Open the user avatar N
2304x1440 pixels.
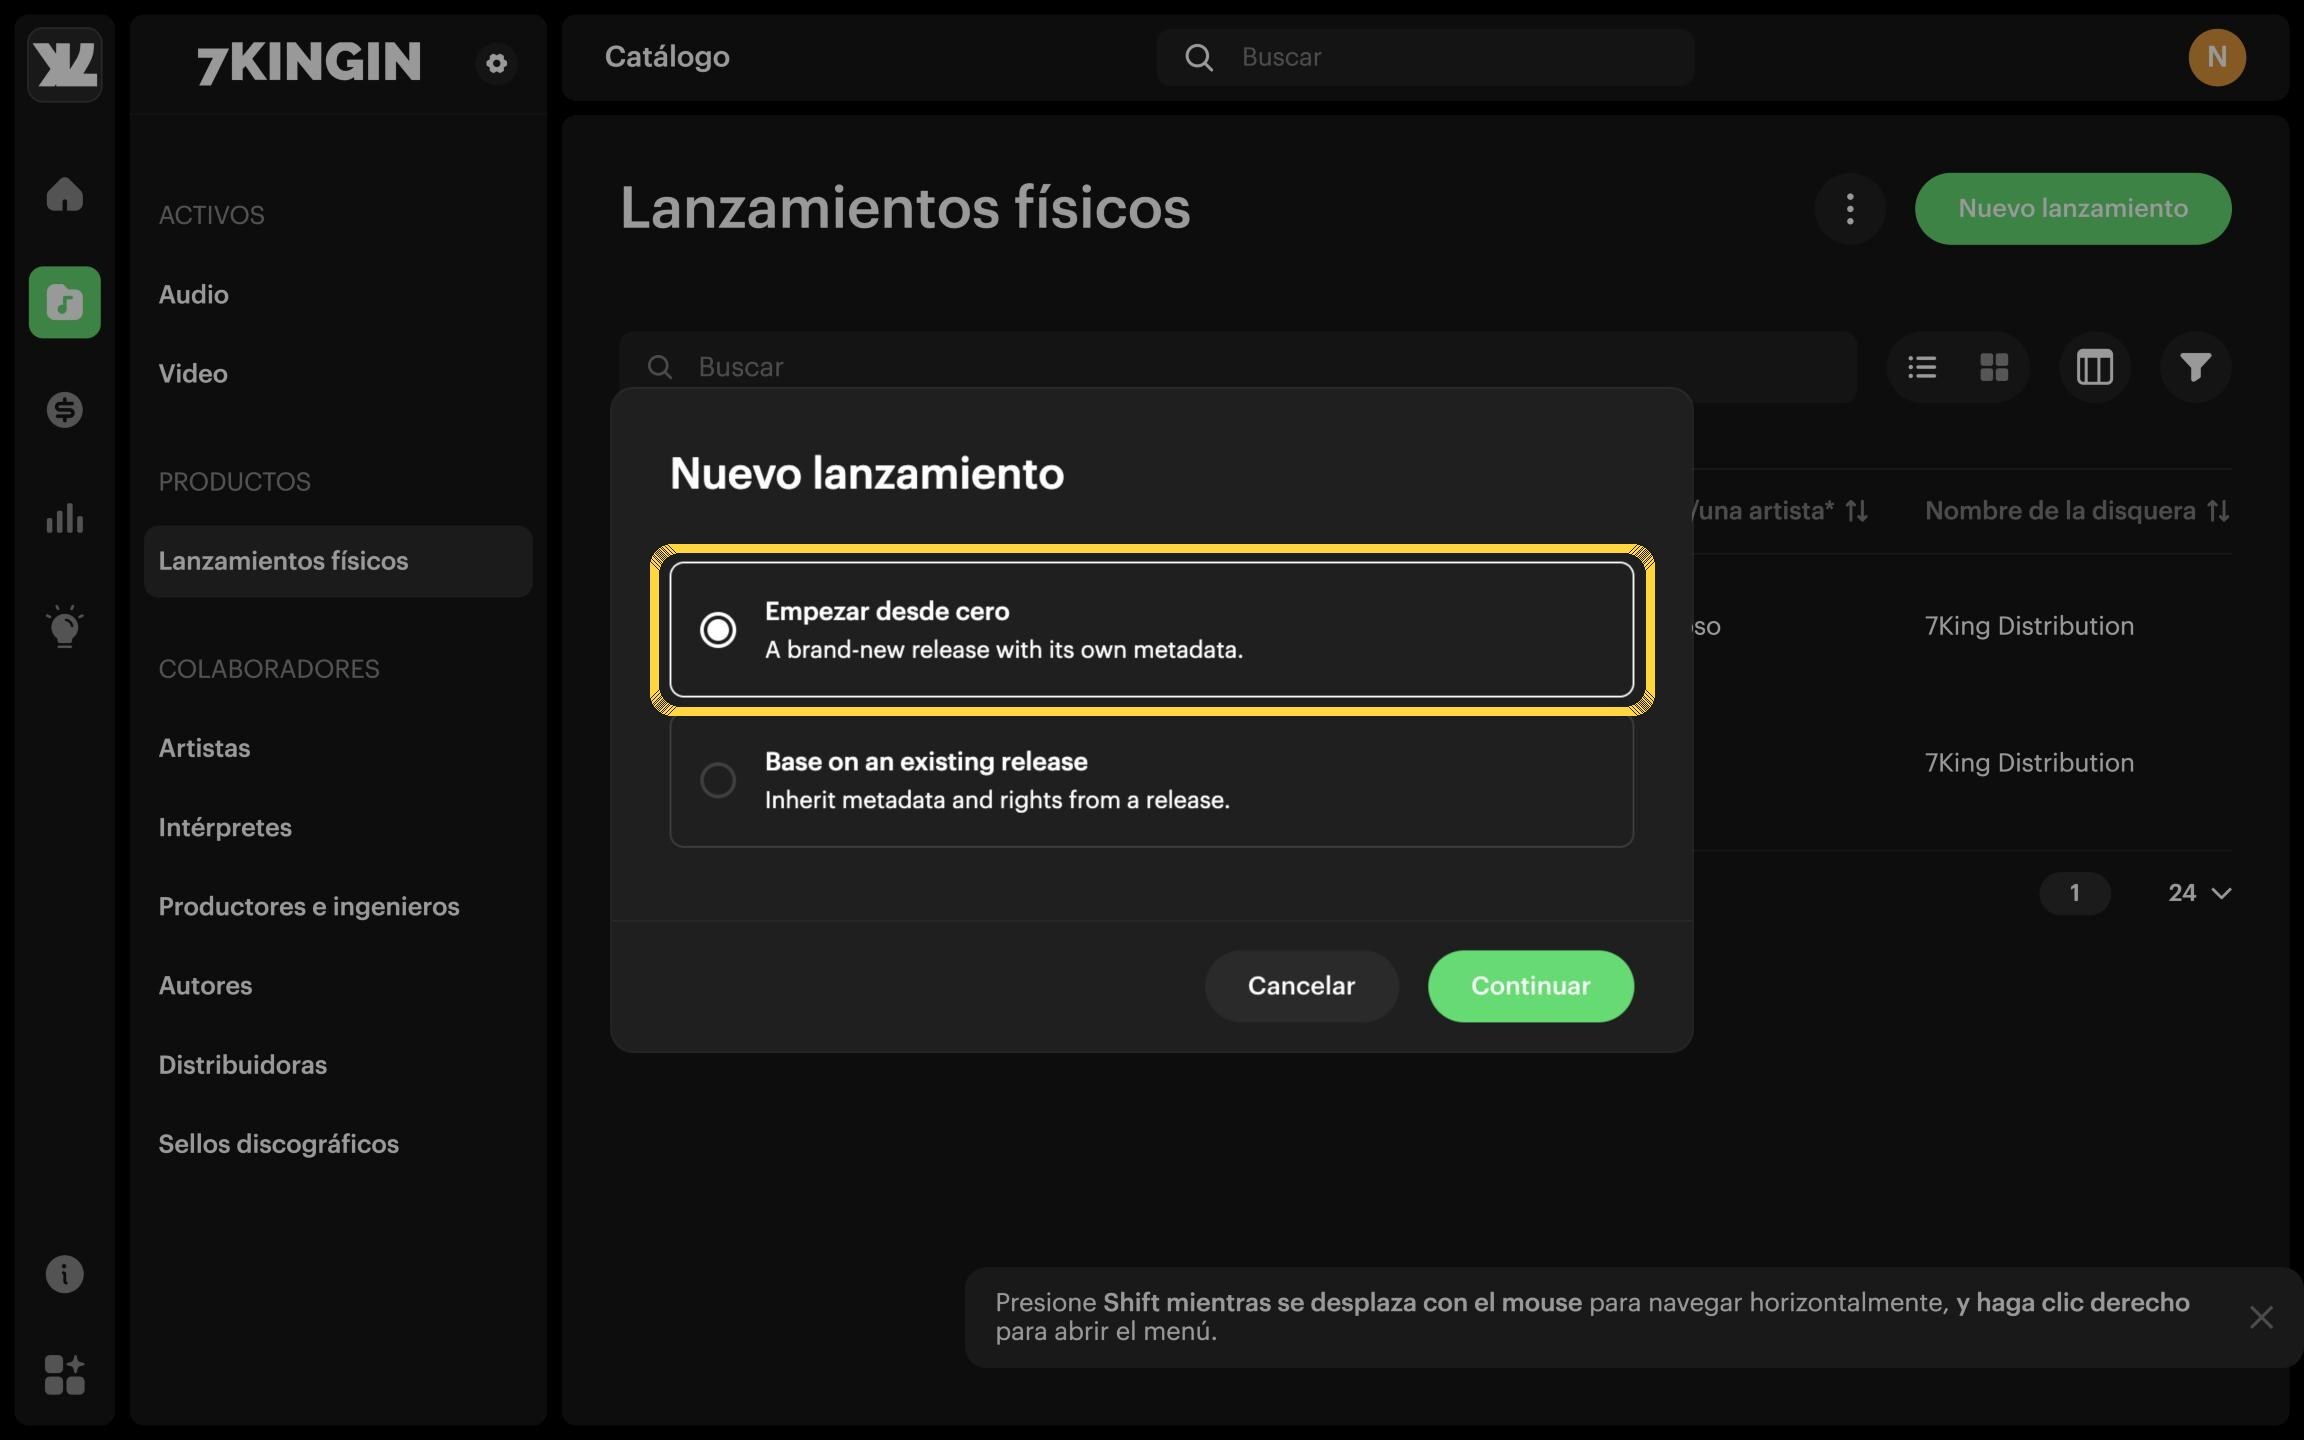[2217, 57]
